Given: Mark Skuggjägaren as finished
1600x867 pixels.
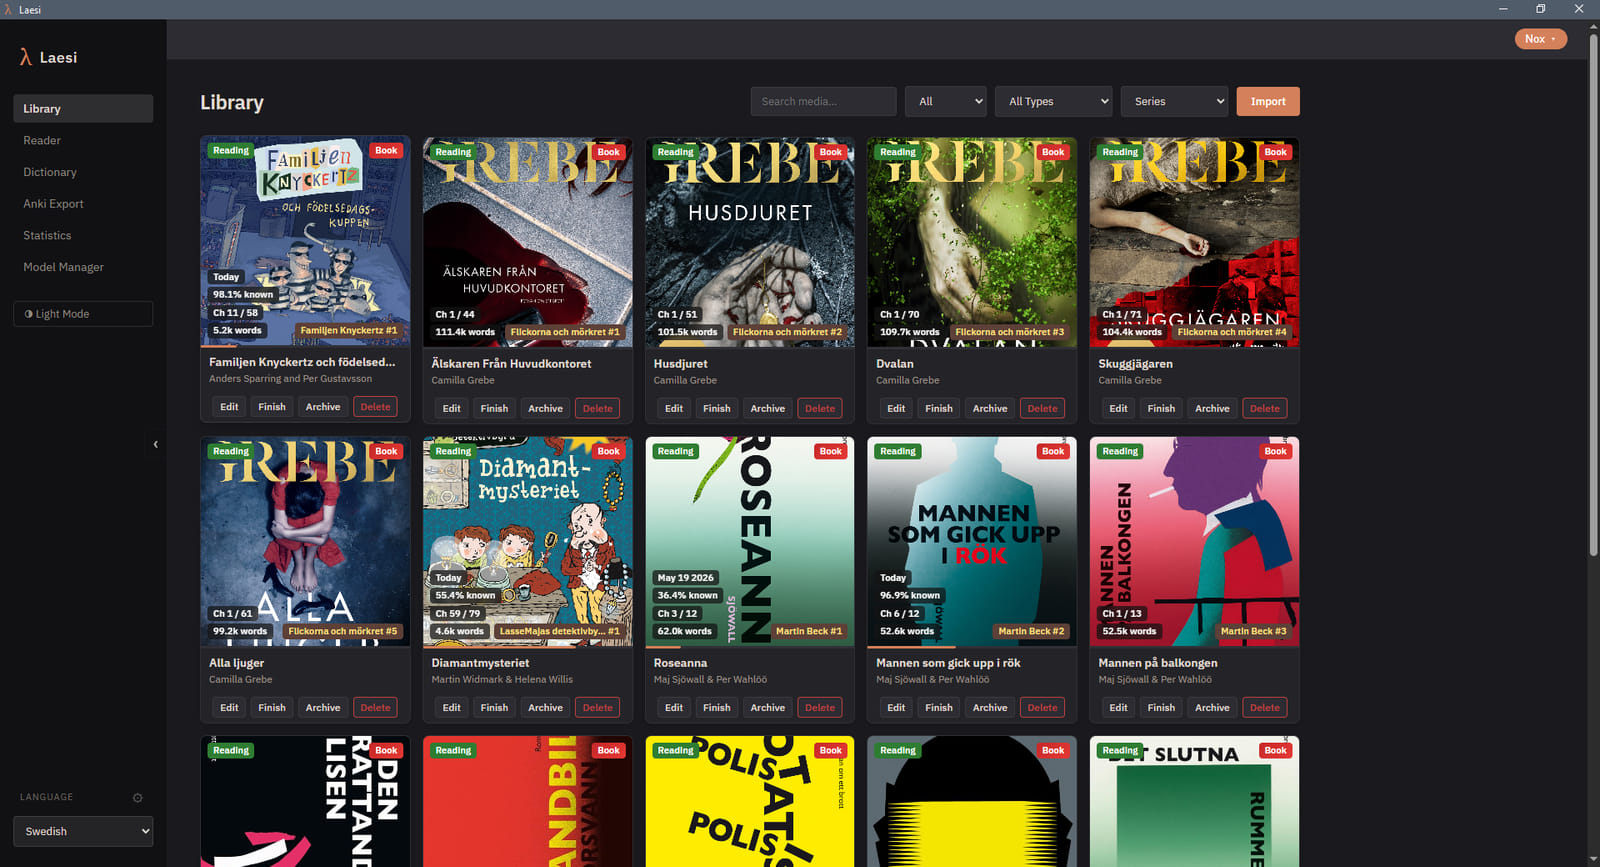Looking at the screenshot, I should tap(1161, 408).
